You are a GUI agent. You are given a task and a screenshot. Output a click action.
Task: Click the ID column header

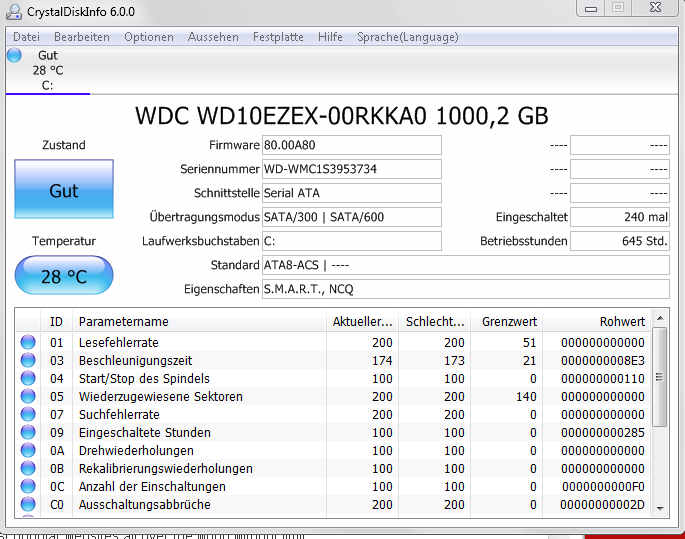[x=56, y=322]
